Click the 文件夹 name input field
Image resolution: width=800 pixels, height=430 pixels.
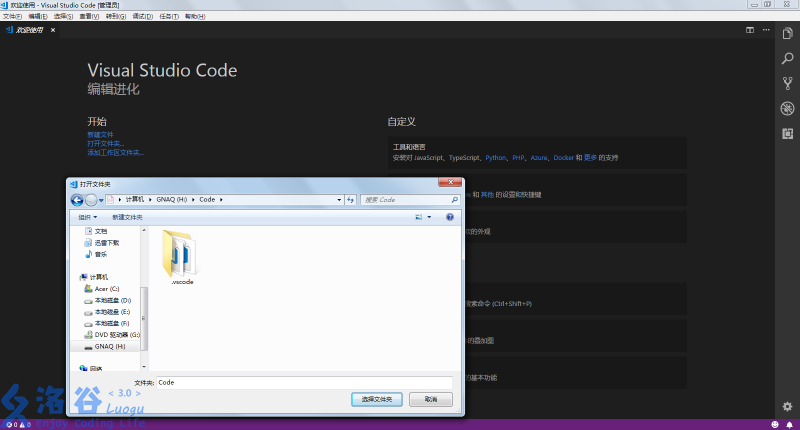tap(304, 383)
